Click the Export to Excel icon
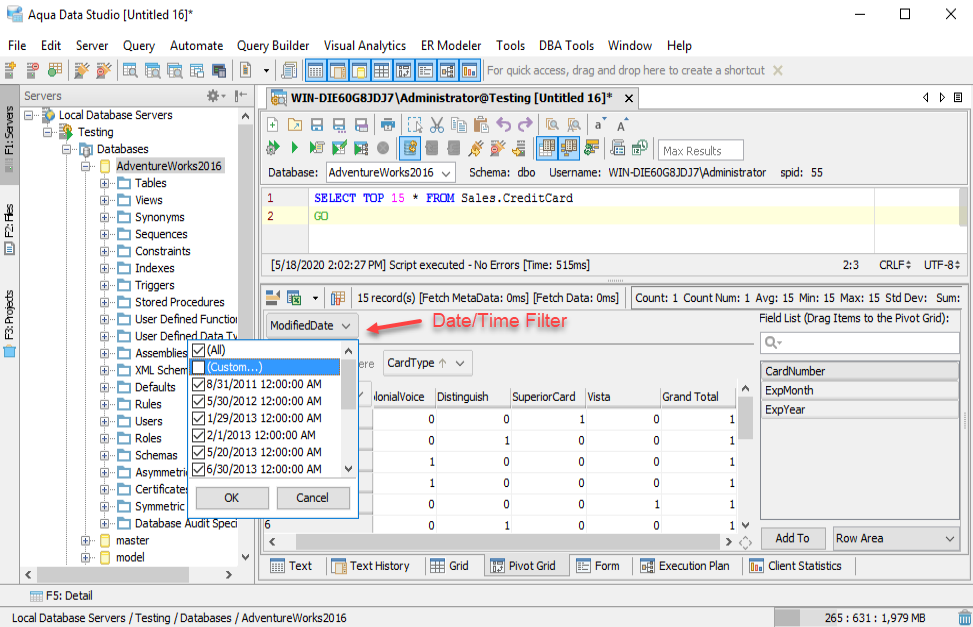 pyautogui.click(x=295, y=298)
